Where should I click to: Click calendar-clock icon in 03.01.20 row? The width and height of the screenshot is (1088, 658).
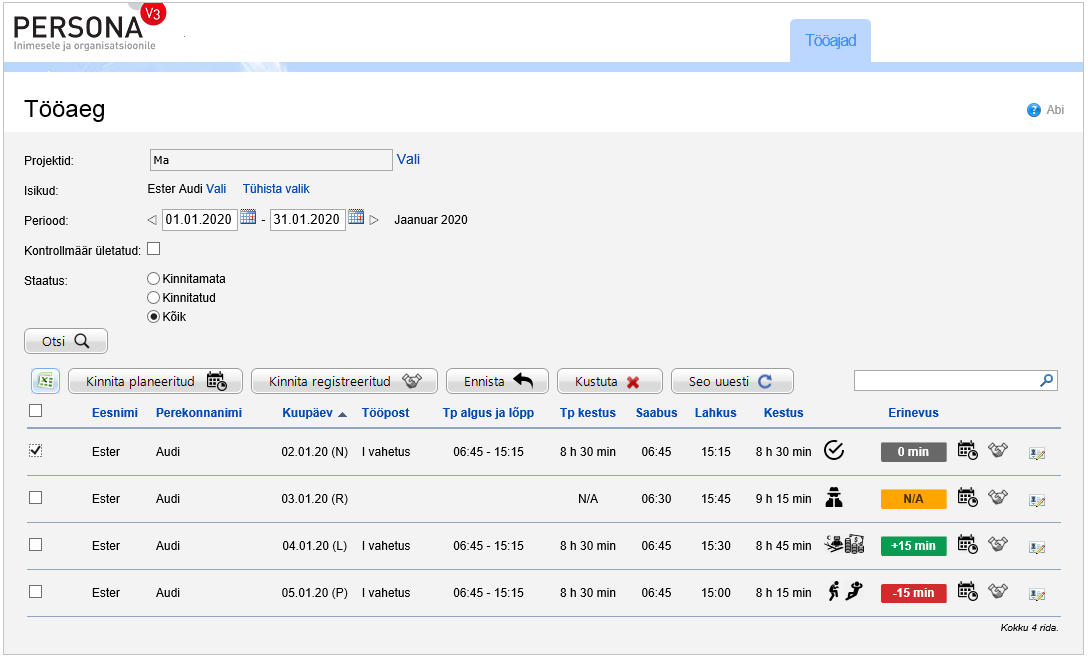tap(967, 497)
